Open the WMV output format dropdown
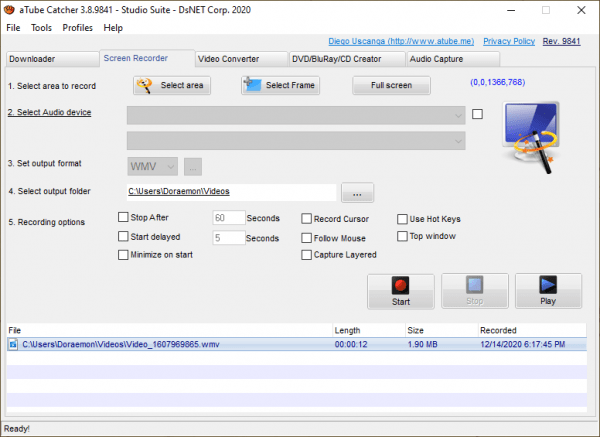The height and width of the screenshot is (437, 600). [153, 166]
